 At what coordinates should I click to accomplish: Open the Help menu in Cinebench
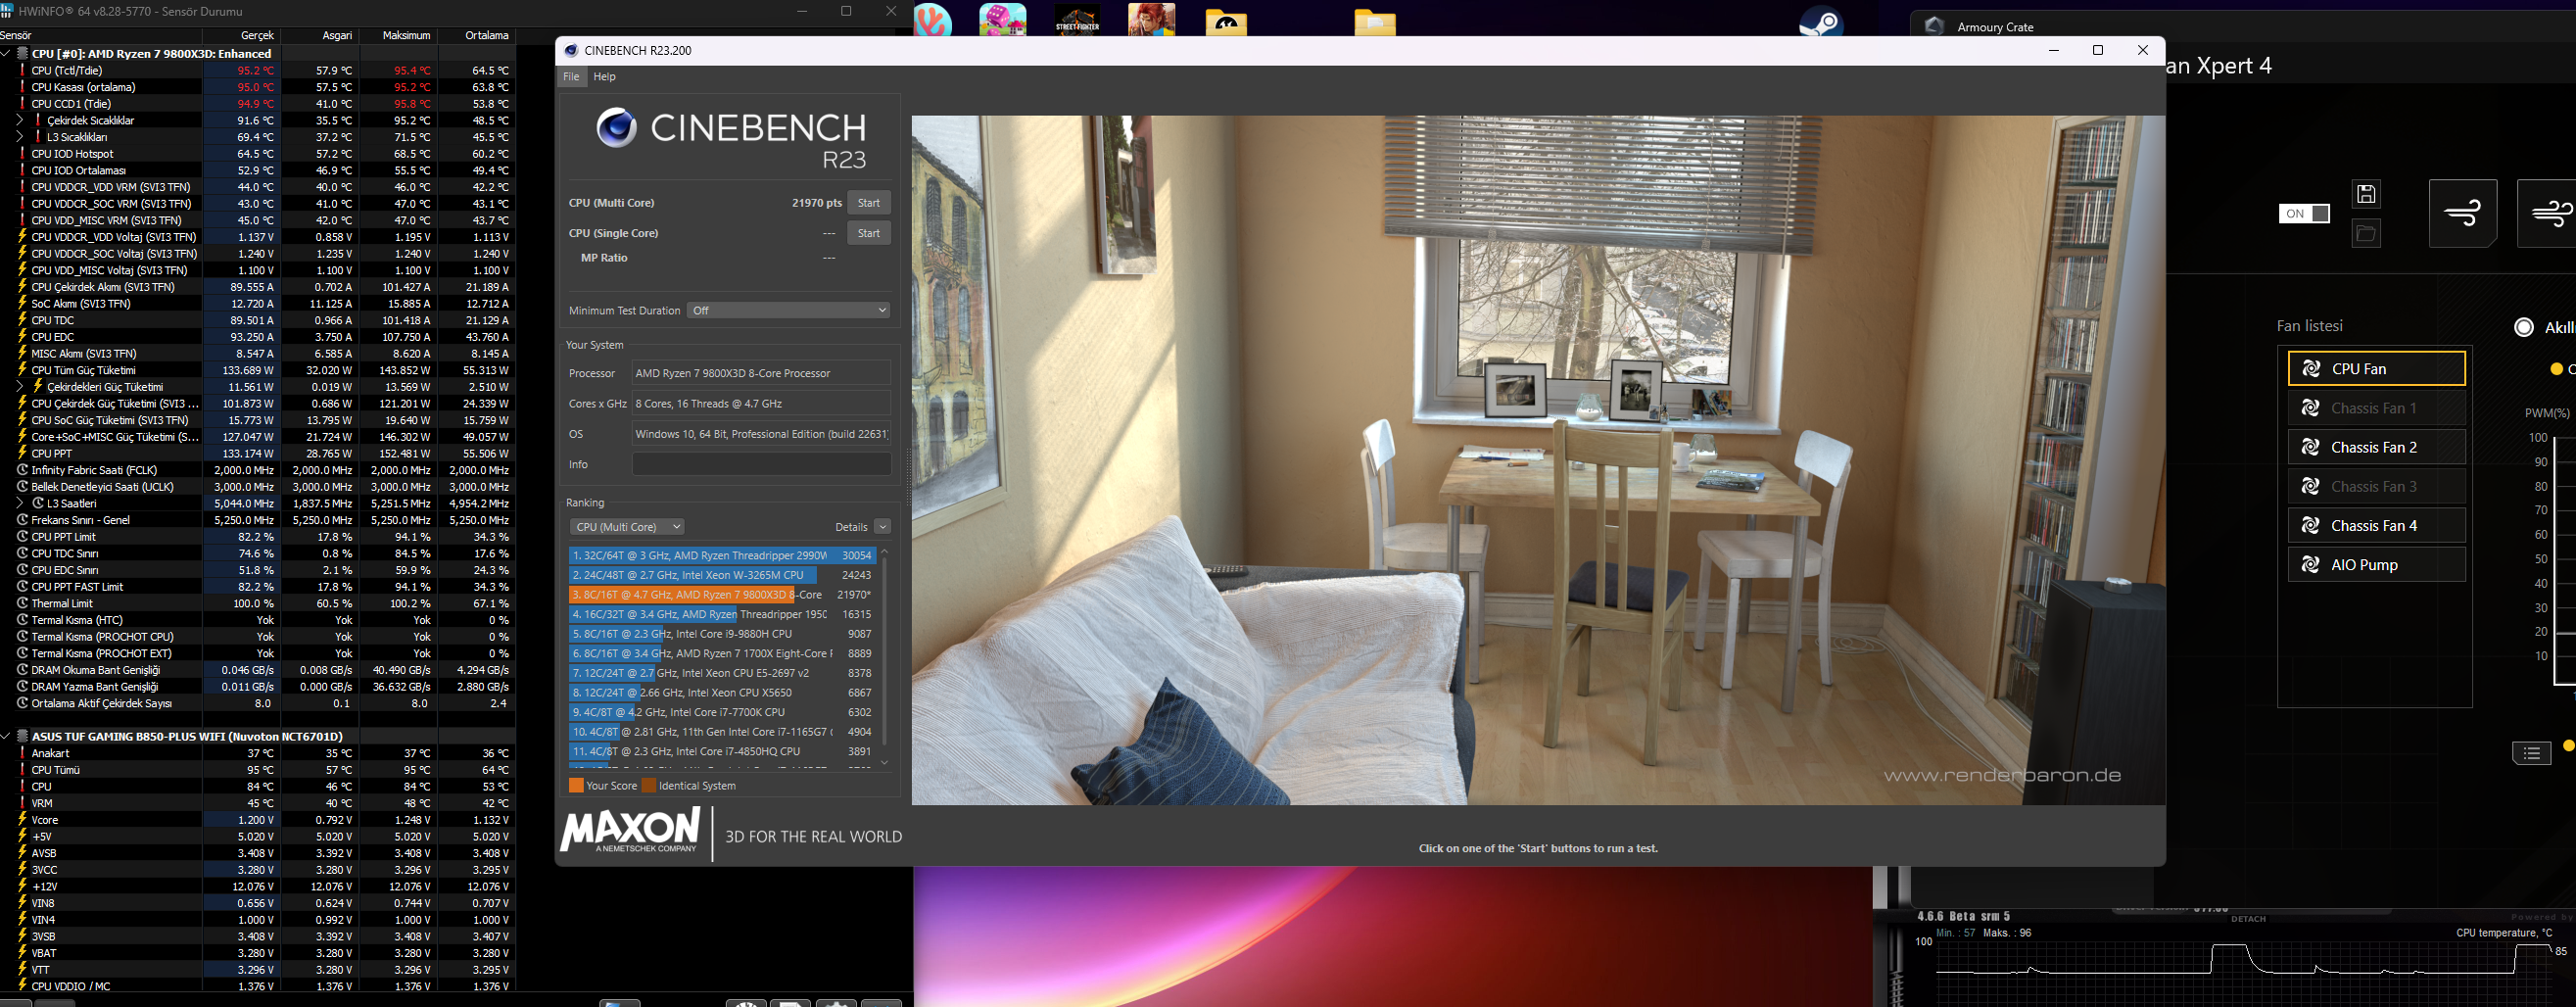pos(605,76)
